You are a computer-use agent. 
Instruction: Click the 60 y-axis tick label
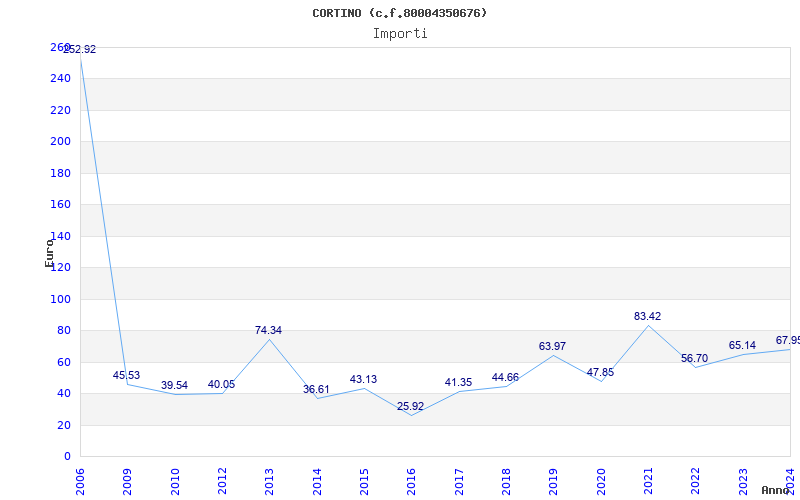(x=64, y=362)
